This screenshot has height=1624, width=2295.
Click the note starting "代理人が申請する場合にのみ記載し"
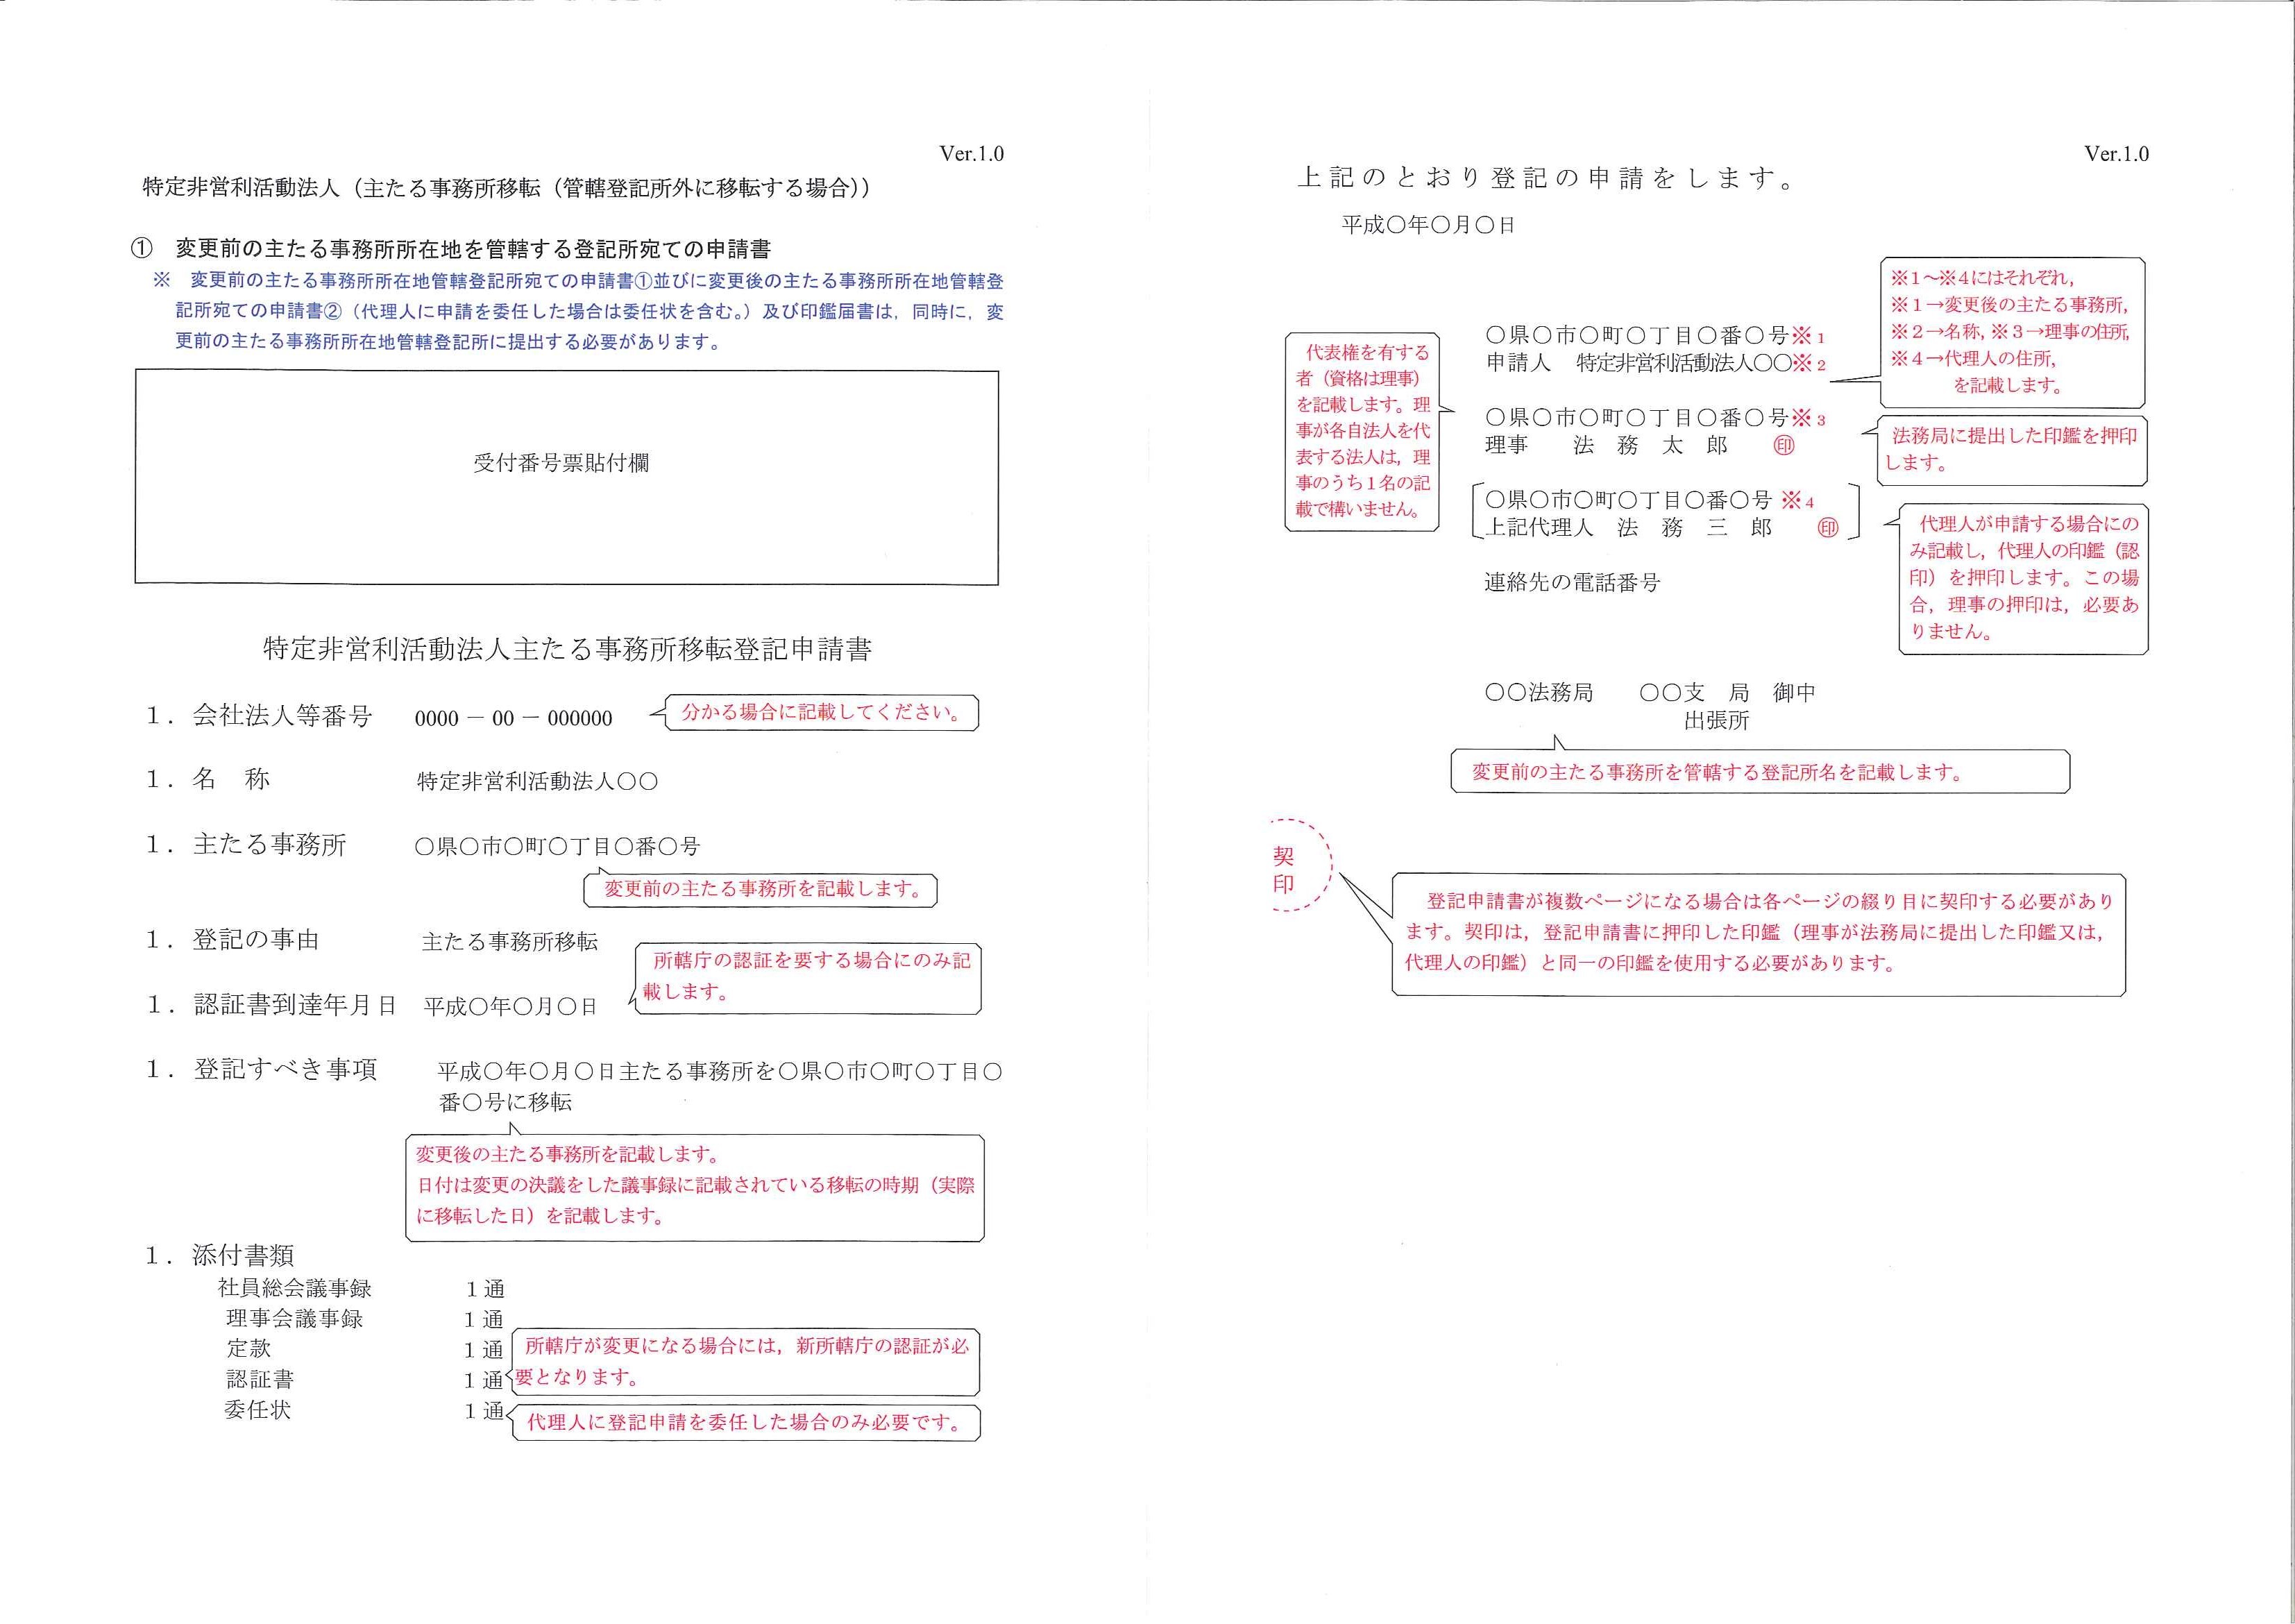(x=2024, y=578)
